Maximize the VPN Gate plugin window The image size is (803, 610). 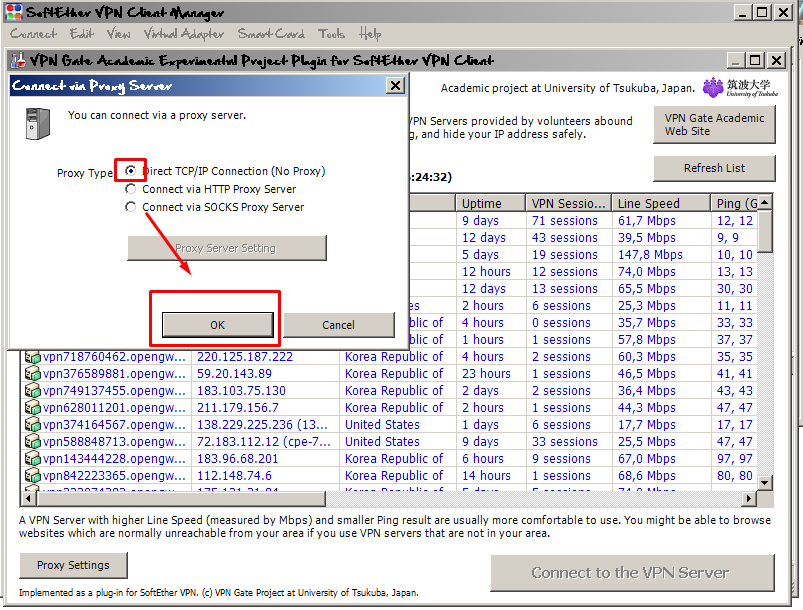(755, 60)
